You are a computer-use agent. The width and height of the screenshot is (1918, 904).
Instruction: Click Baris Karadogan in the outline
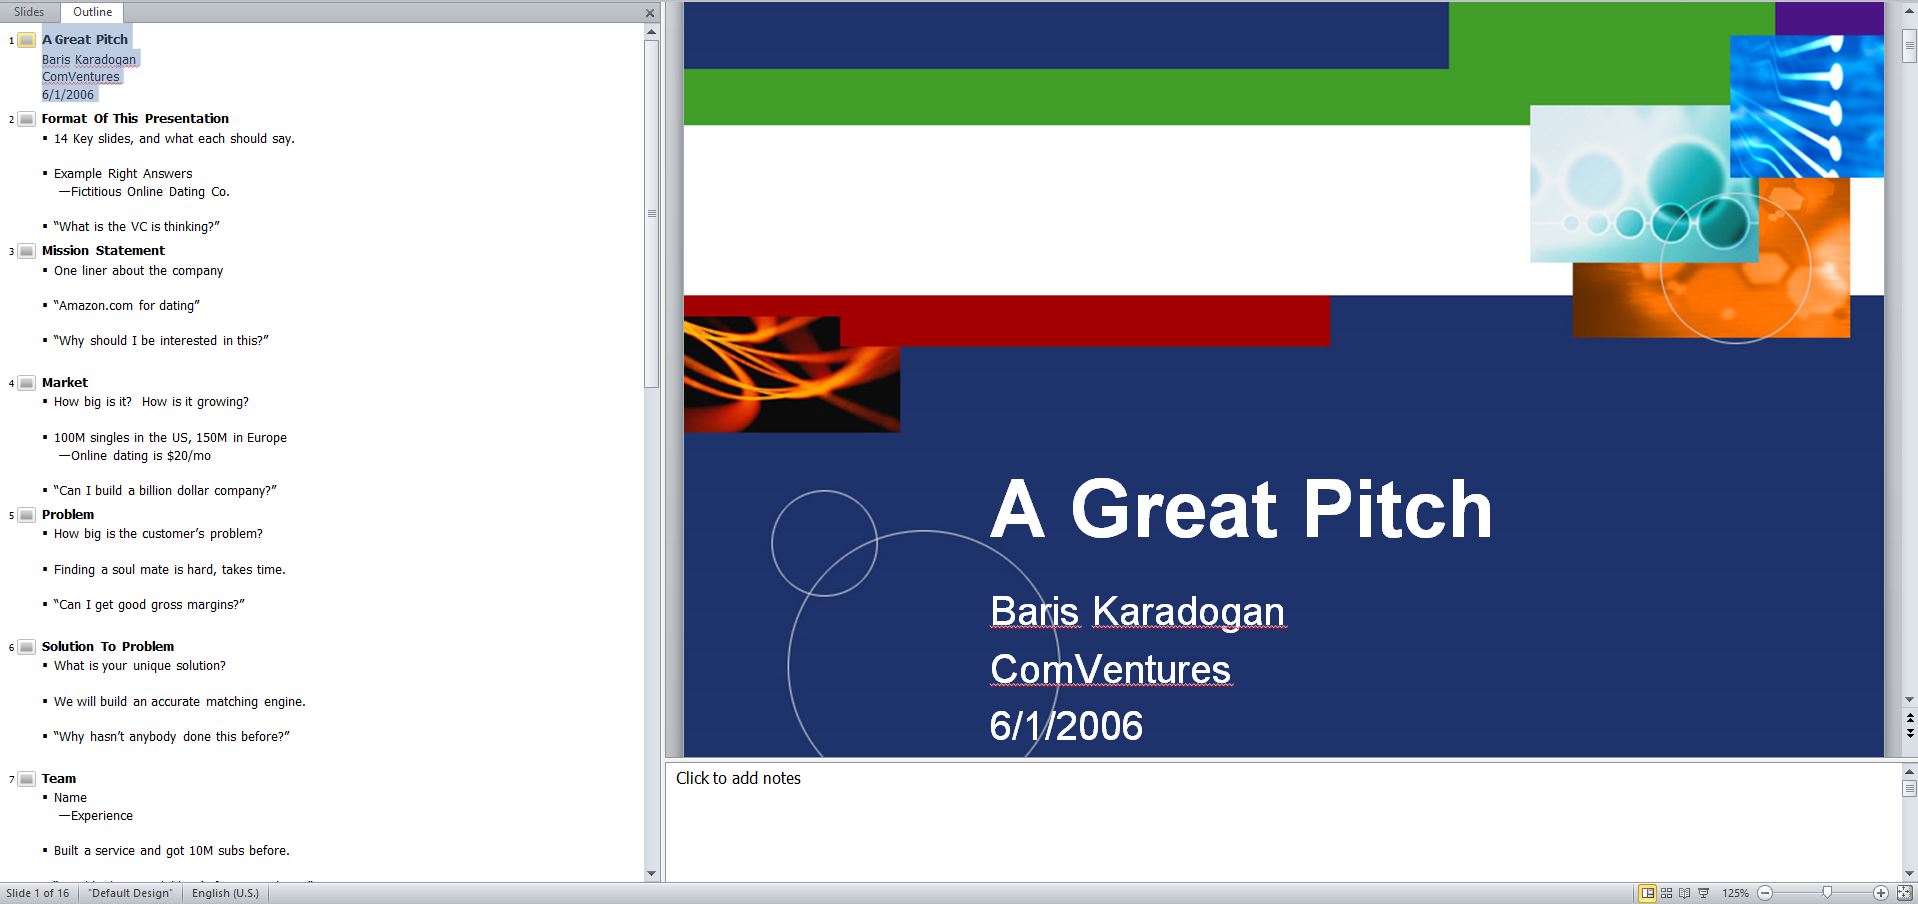(89, 60)
